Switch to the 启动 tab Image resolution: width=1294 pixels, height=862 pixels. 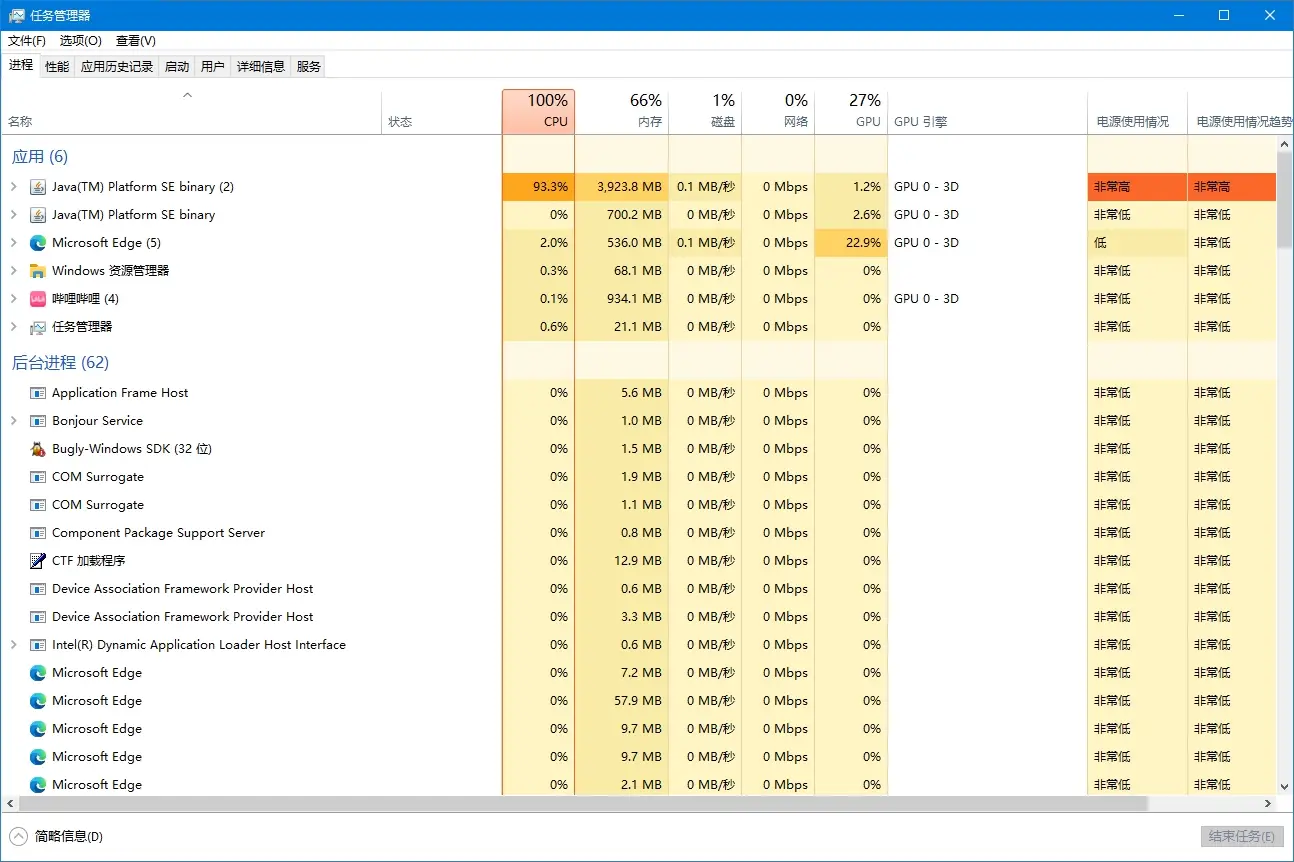pyautogui.click(x=177, y=67)
